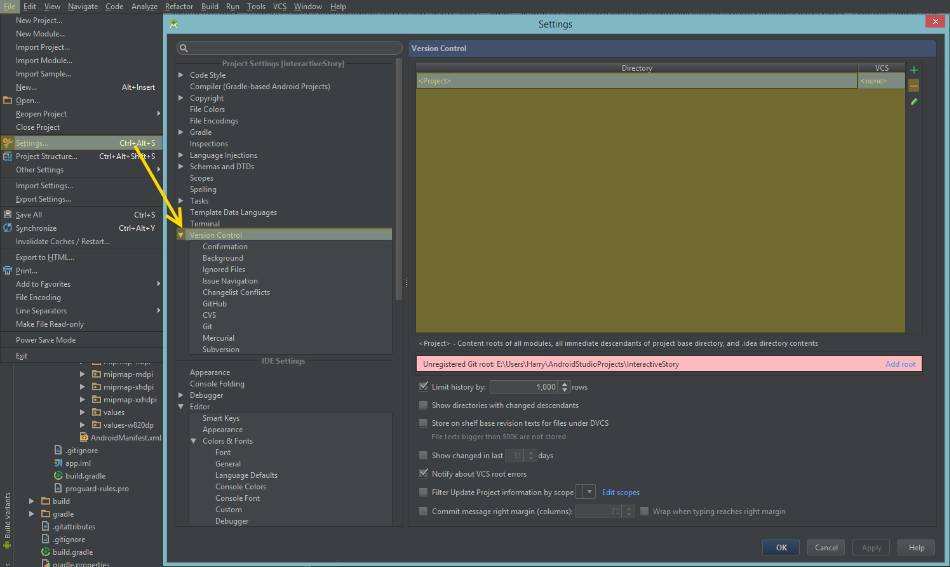Viewport: 950px width, 567px height.
Task: Click the Print icon in File menu
Action: [8, 271]
